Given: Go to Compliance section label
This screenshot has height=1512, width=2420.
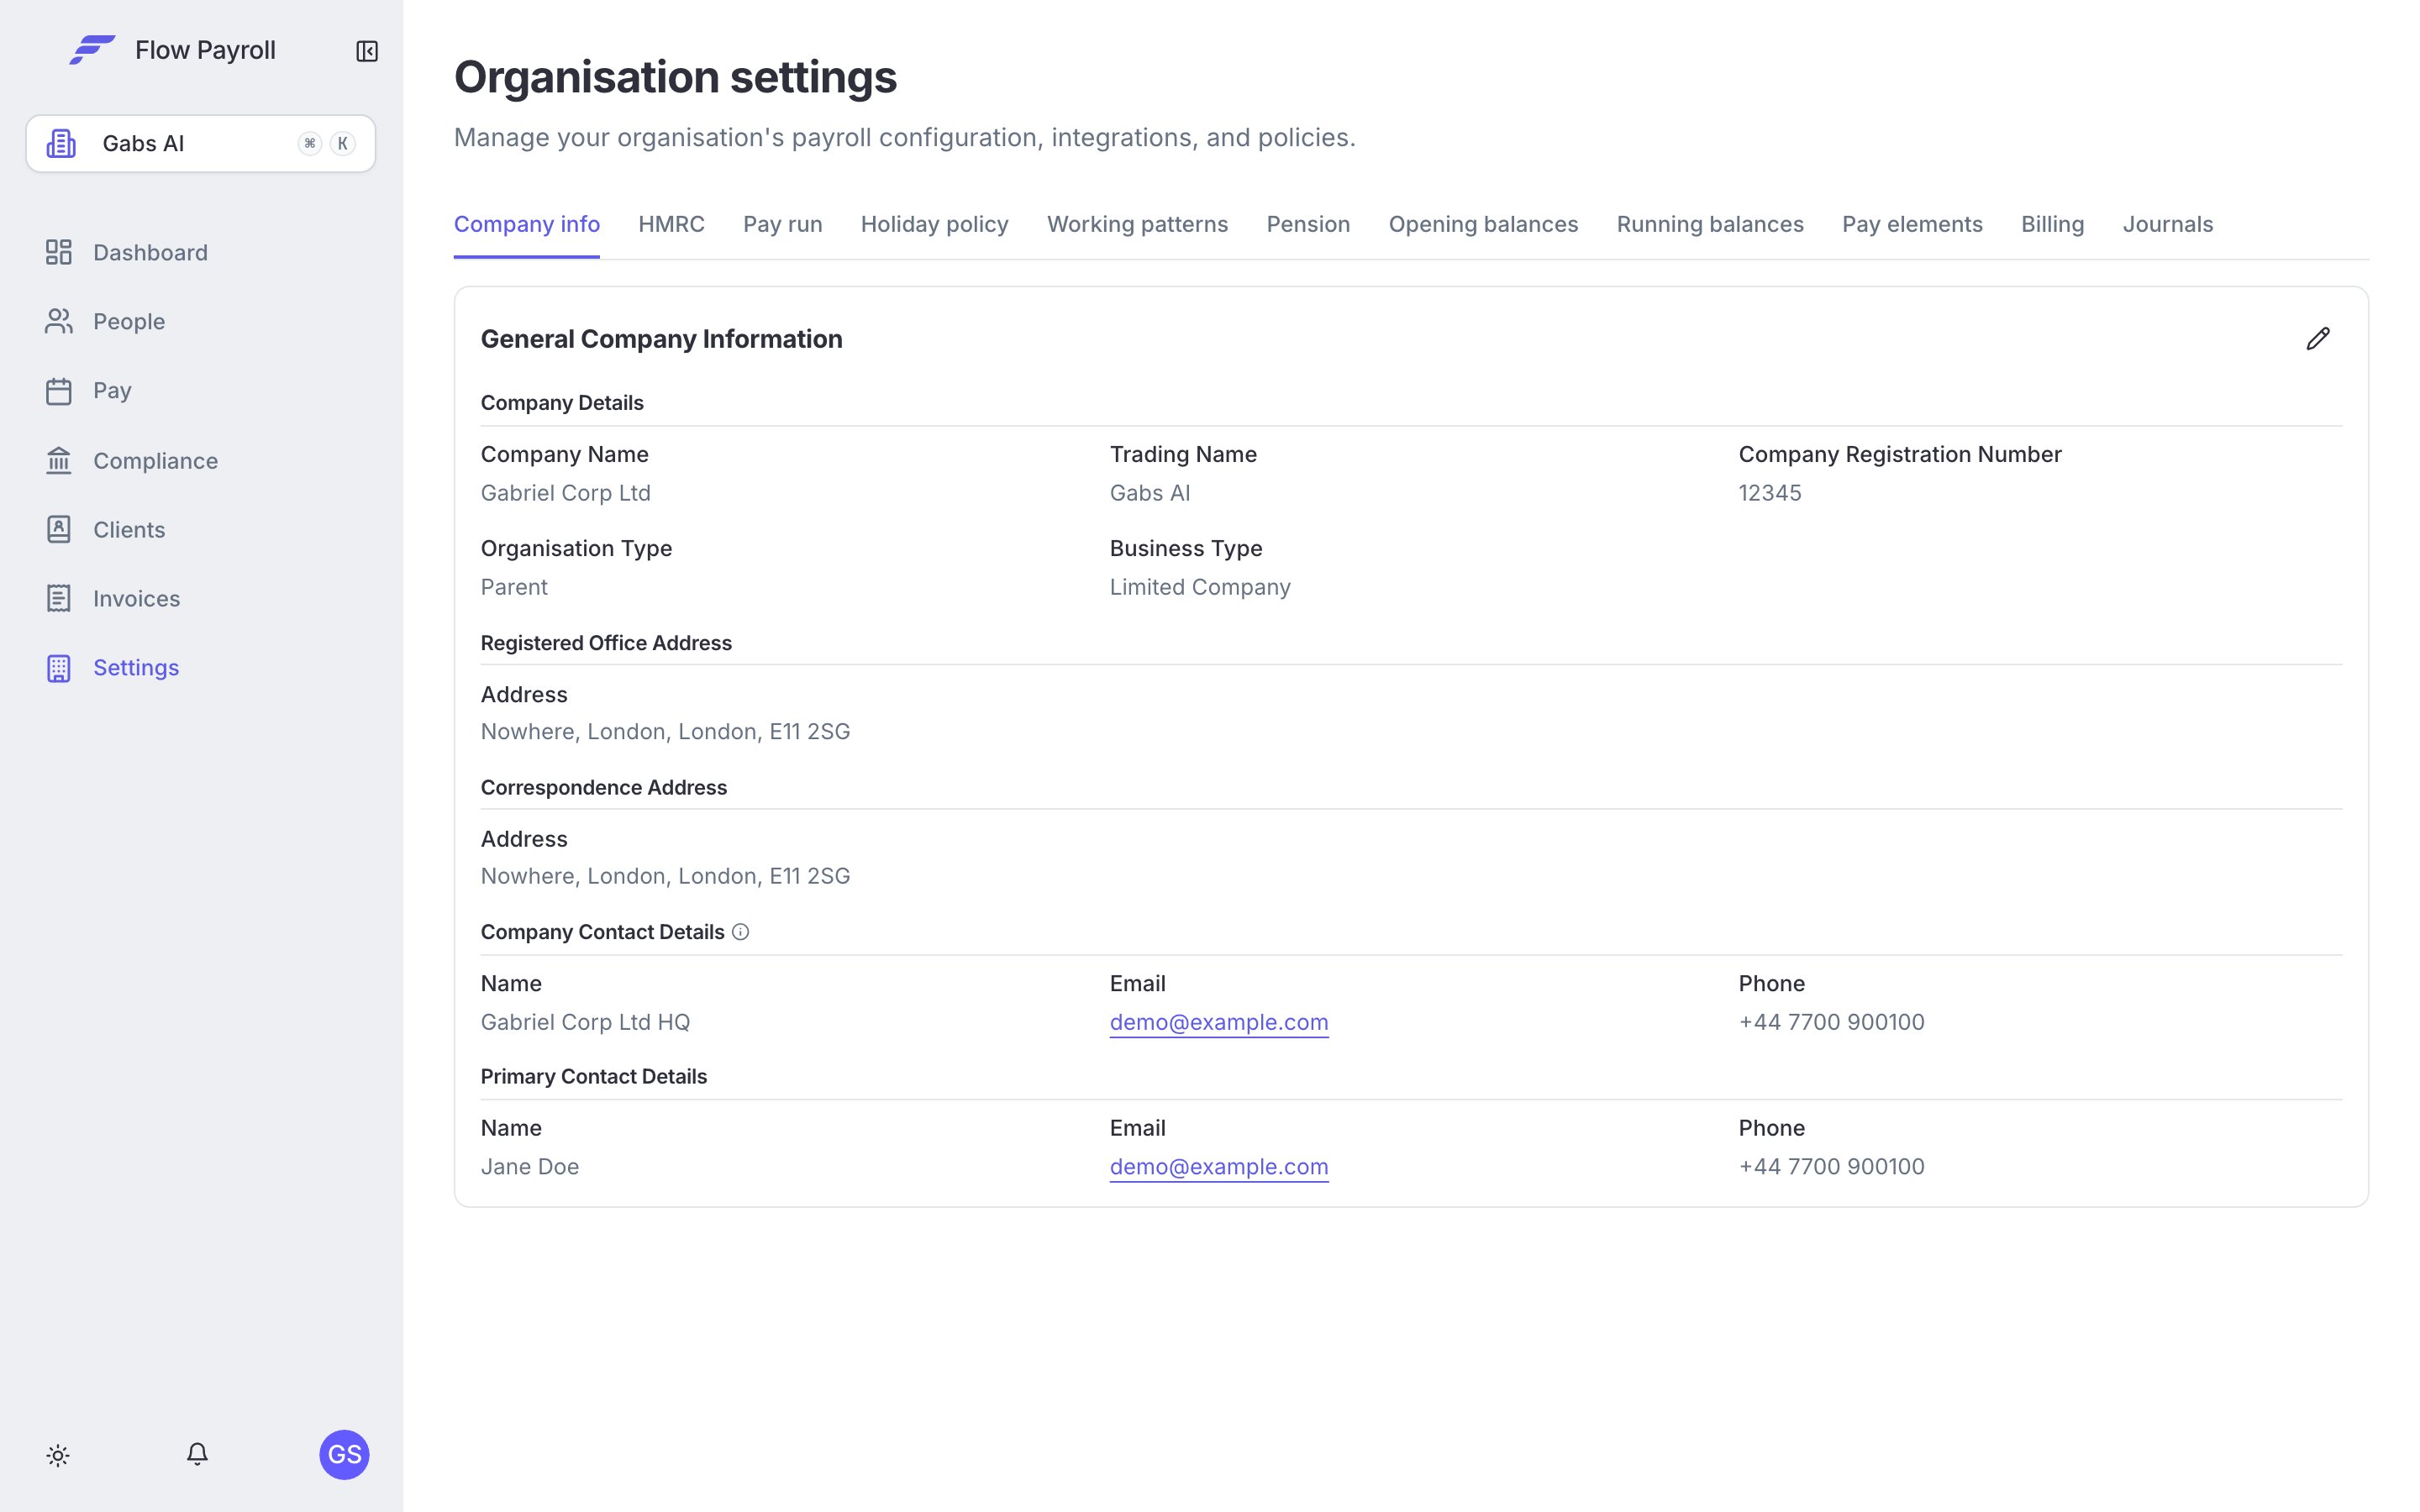Looking at the screenshot, I should click(x=155, y=460).
